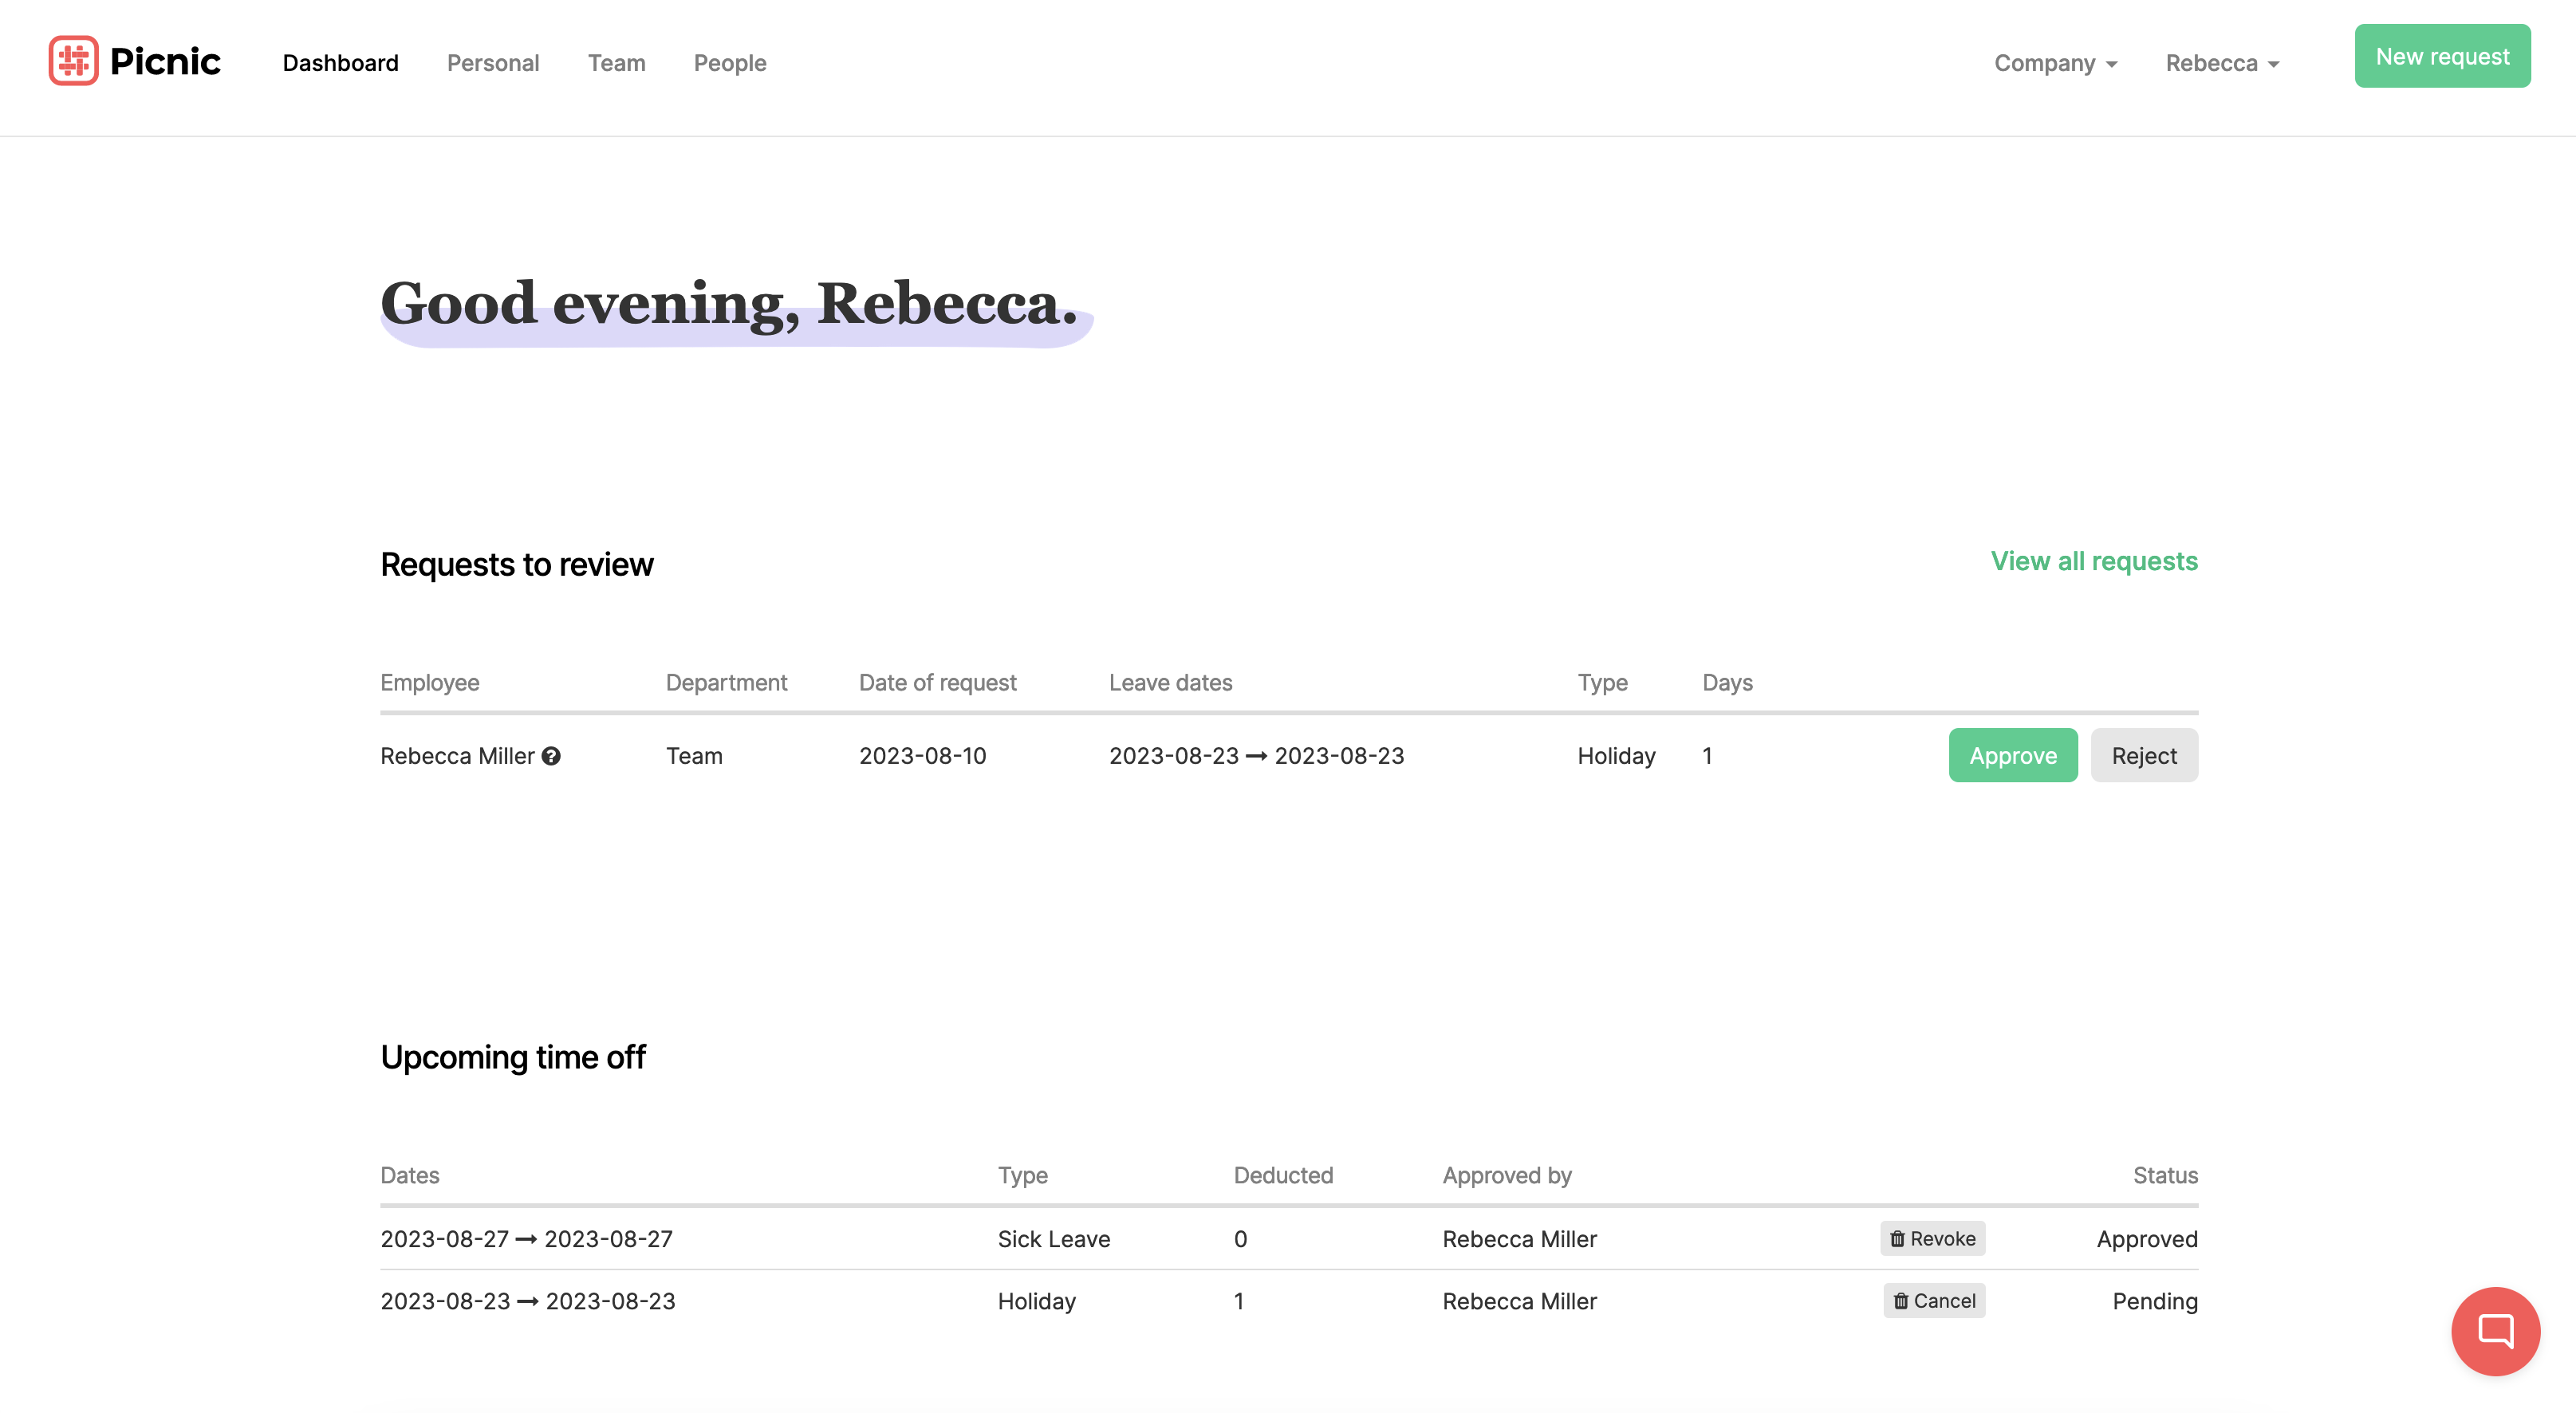Viewport: 2576px width, 1413px height.
Task: Approve Rebecca Miller's holiday request
Action: [2012, 756]
